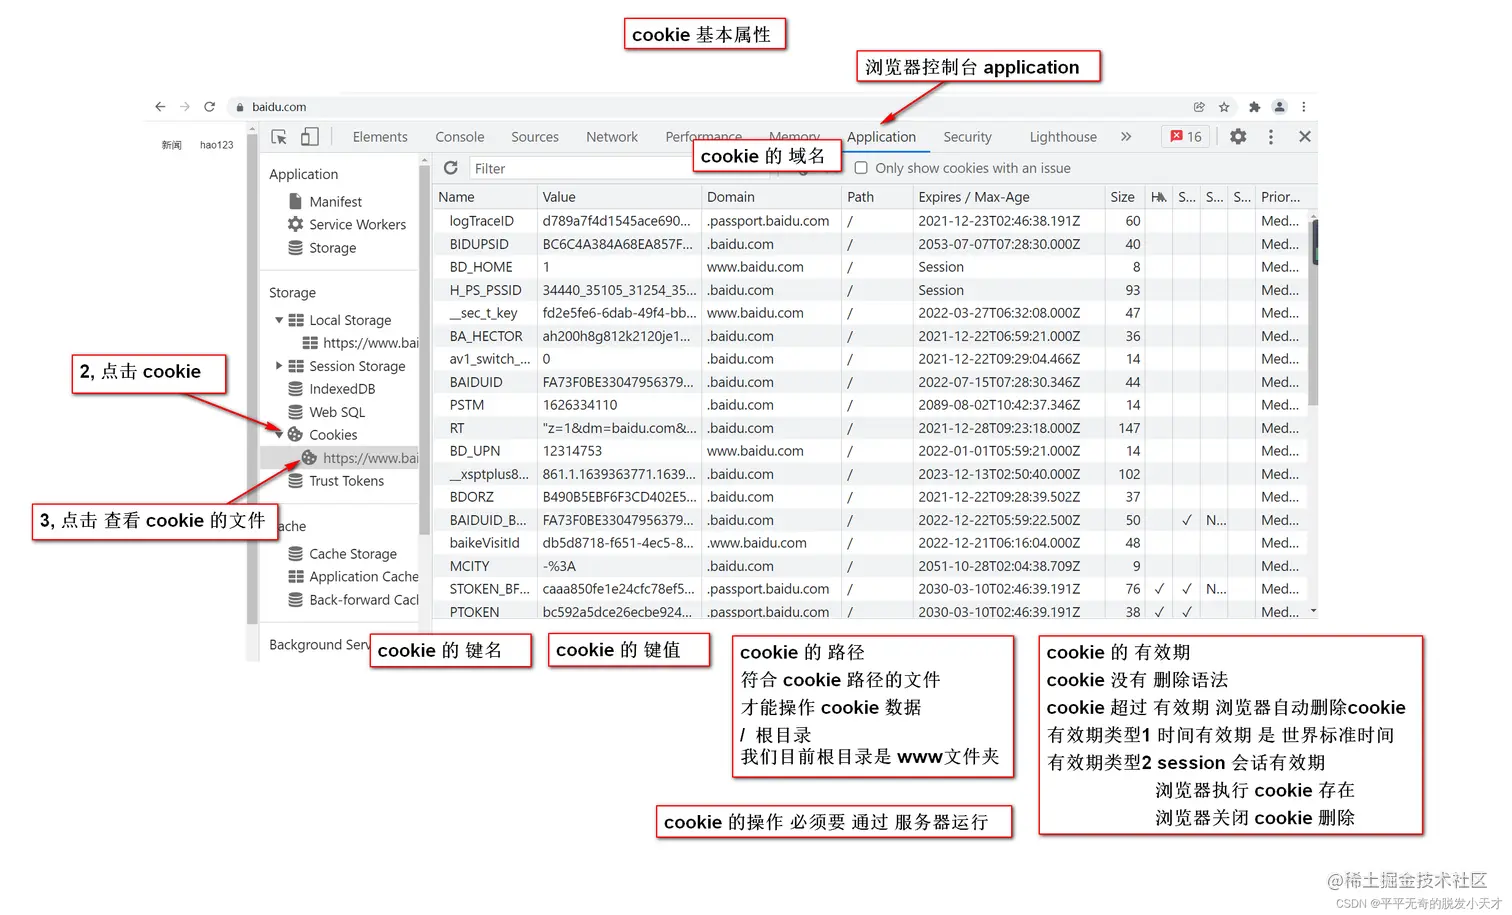1512x915 pixels.
Task: Switch to the Network tab
Action: point(612,137)
